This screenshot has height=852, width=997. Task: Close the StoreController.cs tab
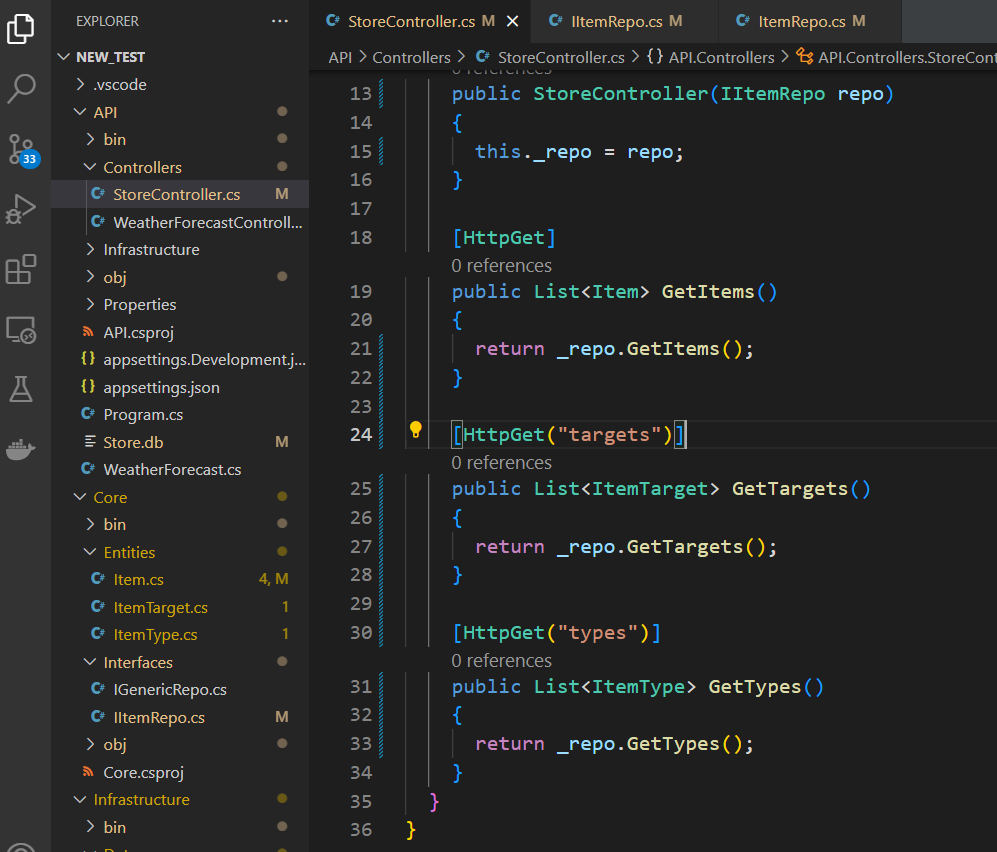(512, 22)
